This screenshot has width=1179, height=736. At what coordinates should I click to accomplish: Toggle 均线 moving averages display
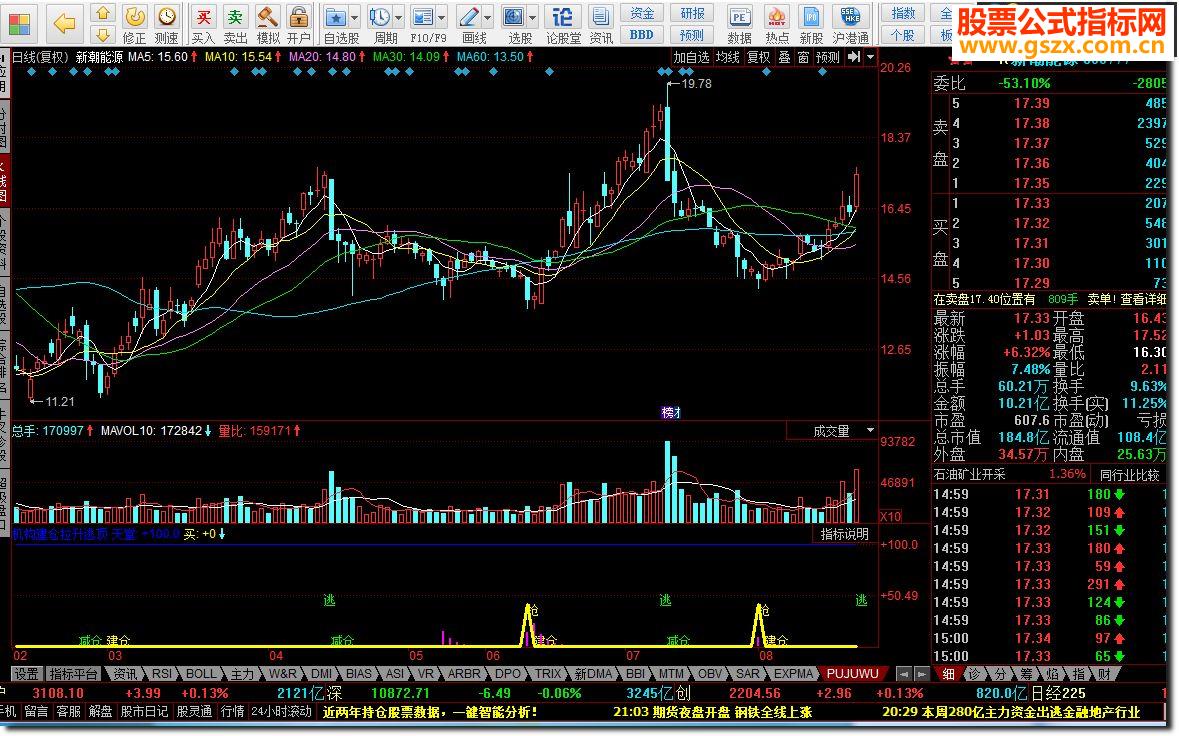click(x=727, y=57)
